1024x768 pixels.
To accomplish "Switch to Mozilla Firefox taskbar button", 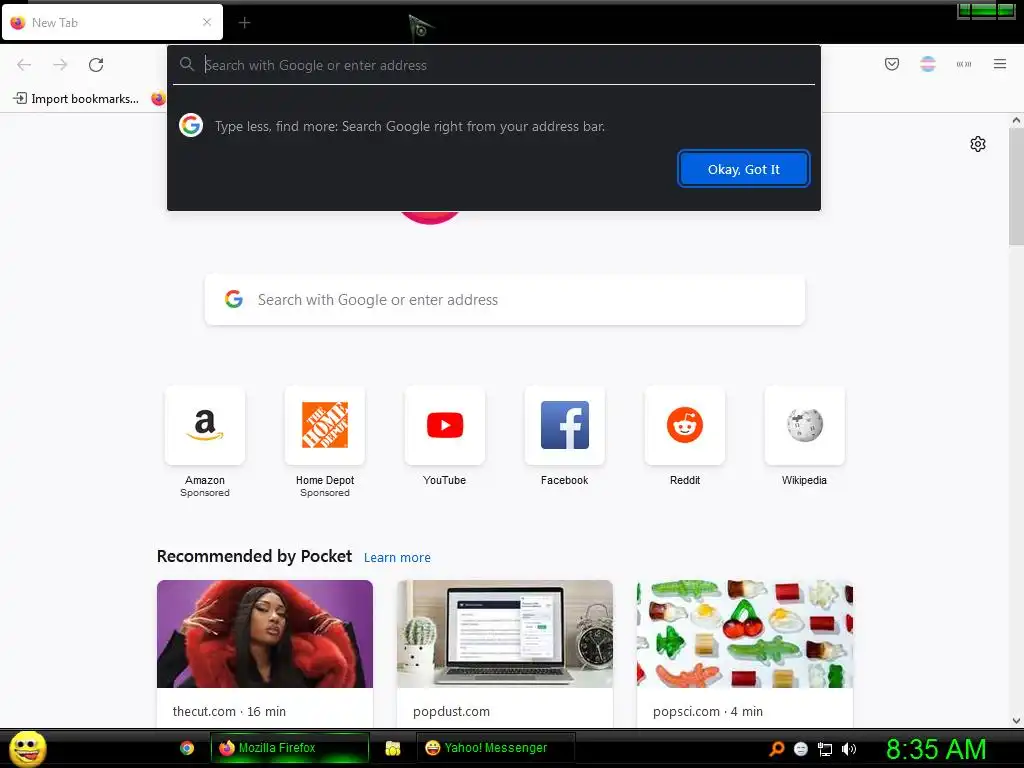I will click(289, 748).
